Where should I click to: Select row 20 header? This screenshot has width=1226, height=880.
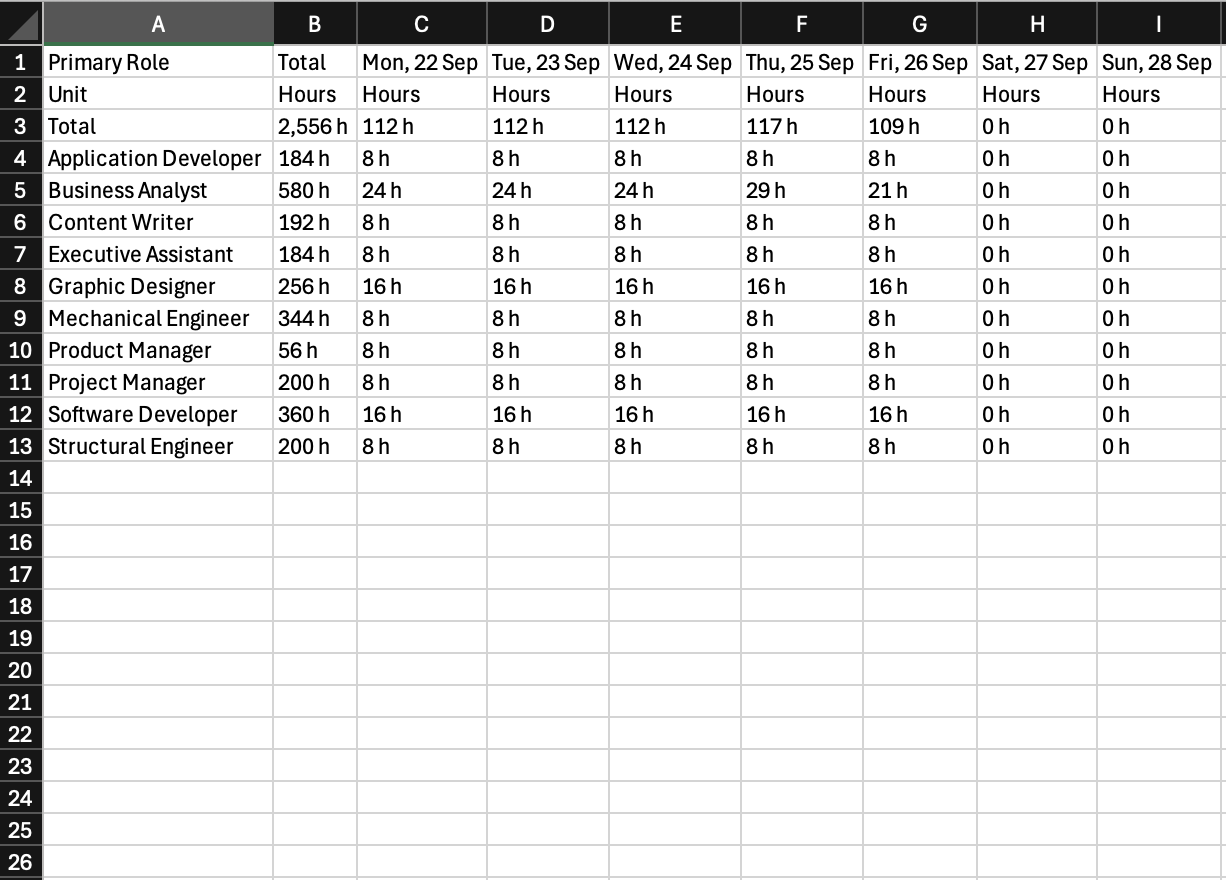(x=21, y=670)
